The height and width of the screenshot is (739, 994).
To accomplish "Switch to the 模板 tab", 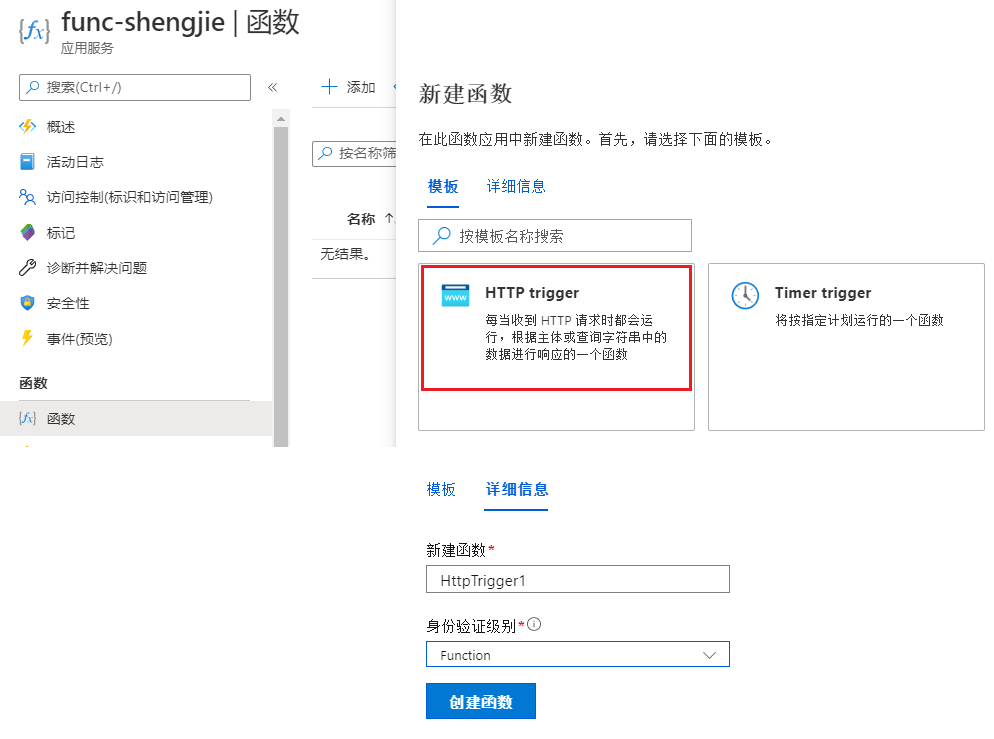I will pyautogui.click(x=443, y=186).
